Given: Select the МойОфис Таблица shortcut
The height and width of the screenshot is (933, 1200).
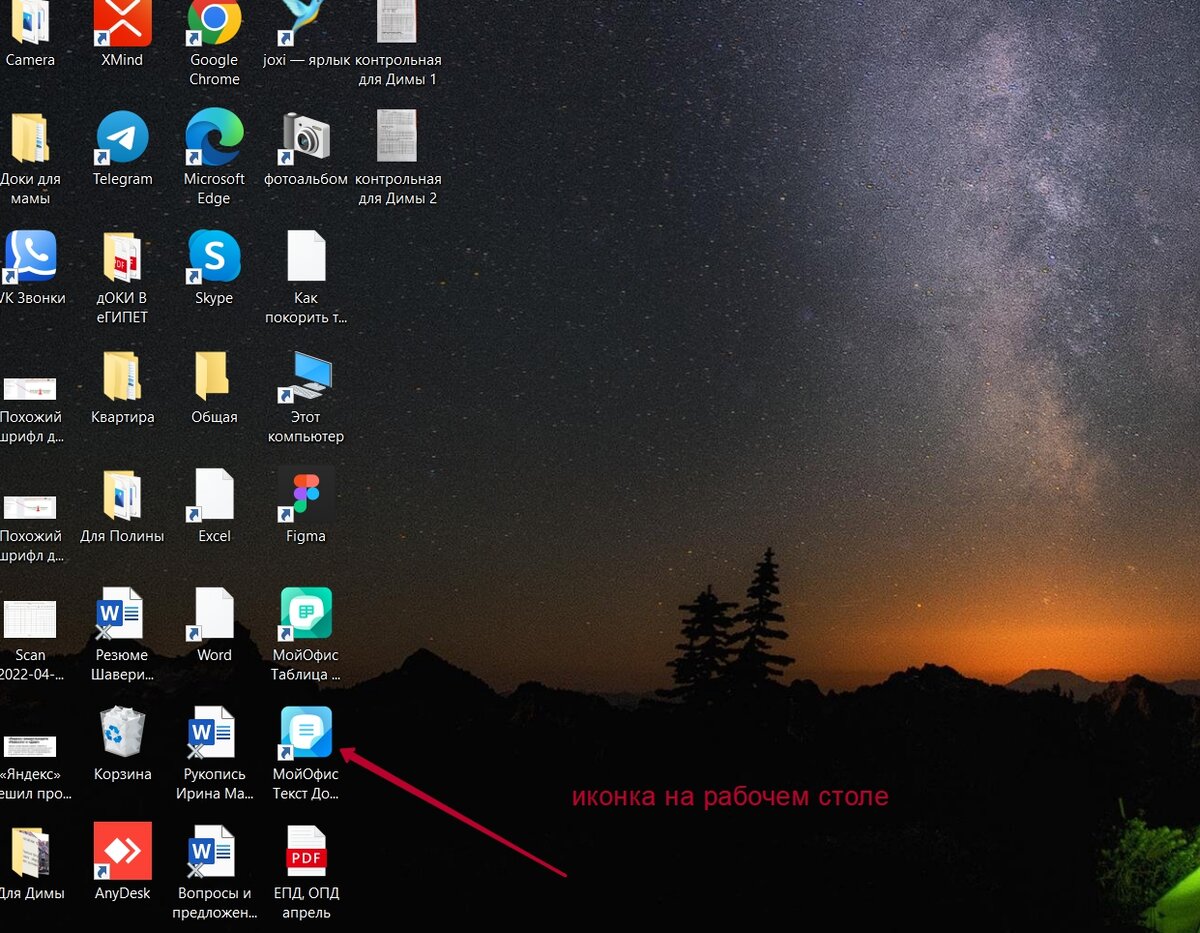Looking at the screenshot, I should click(x=305, y=614).
